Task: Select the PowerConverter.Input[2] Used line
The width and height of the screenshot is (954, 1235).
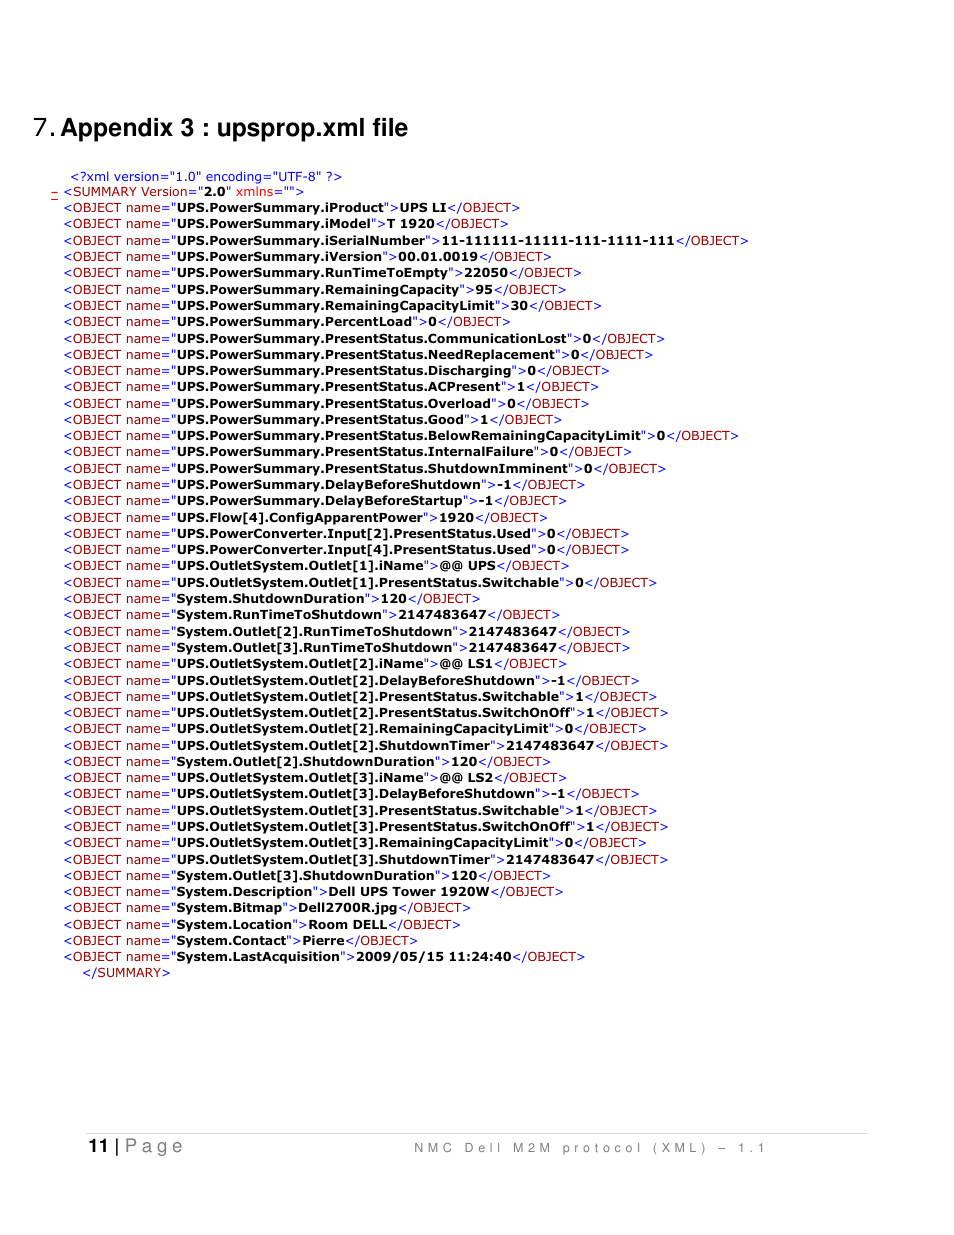Action: click(x=347, y=534)
